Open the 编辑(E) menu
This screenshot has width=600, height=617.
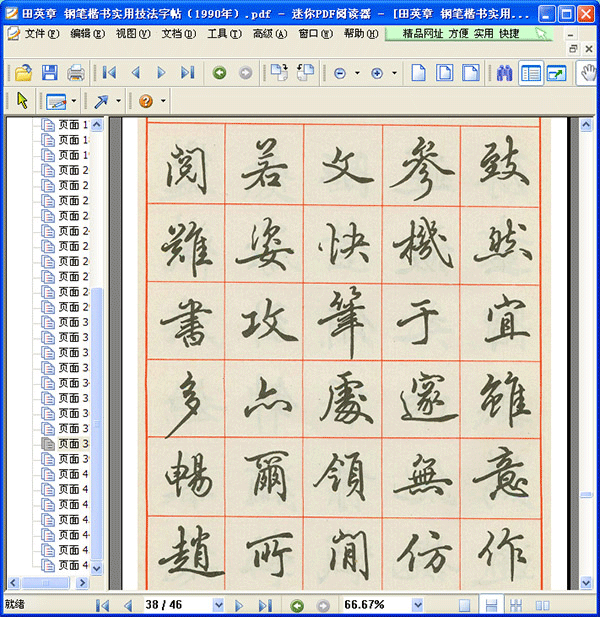click(87, 34)
